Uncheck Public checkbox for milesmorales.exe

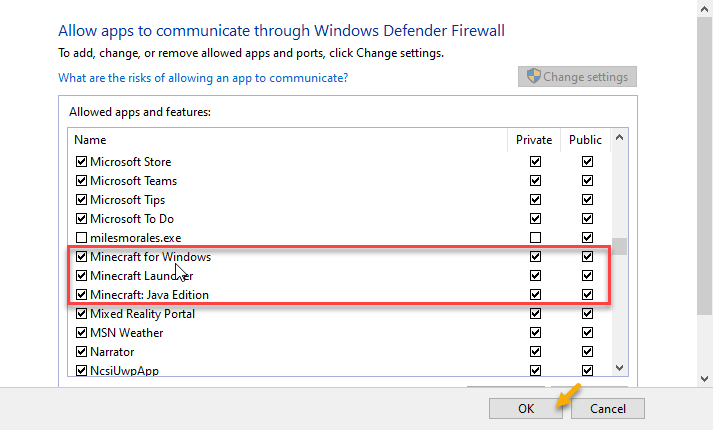(587, 238)
